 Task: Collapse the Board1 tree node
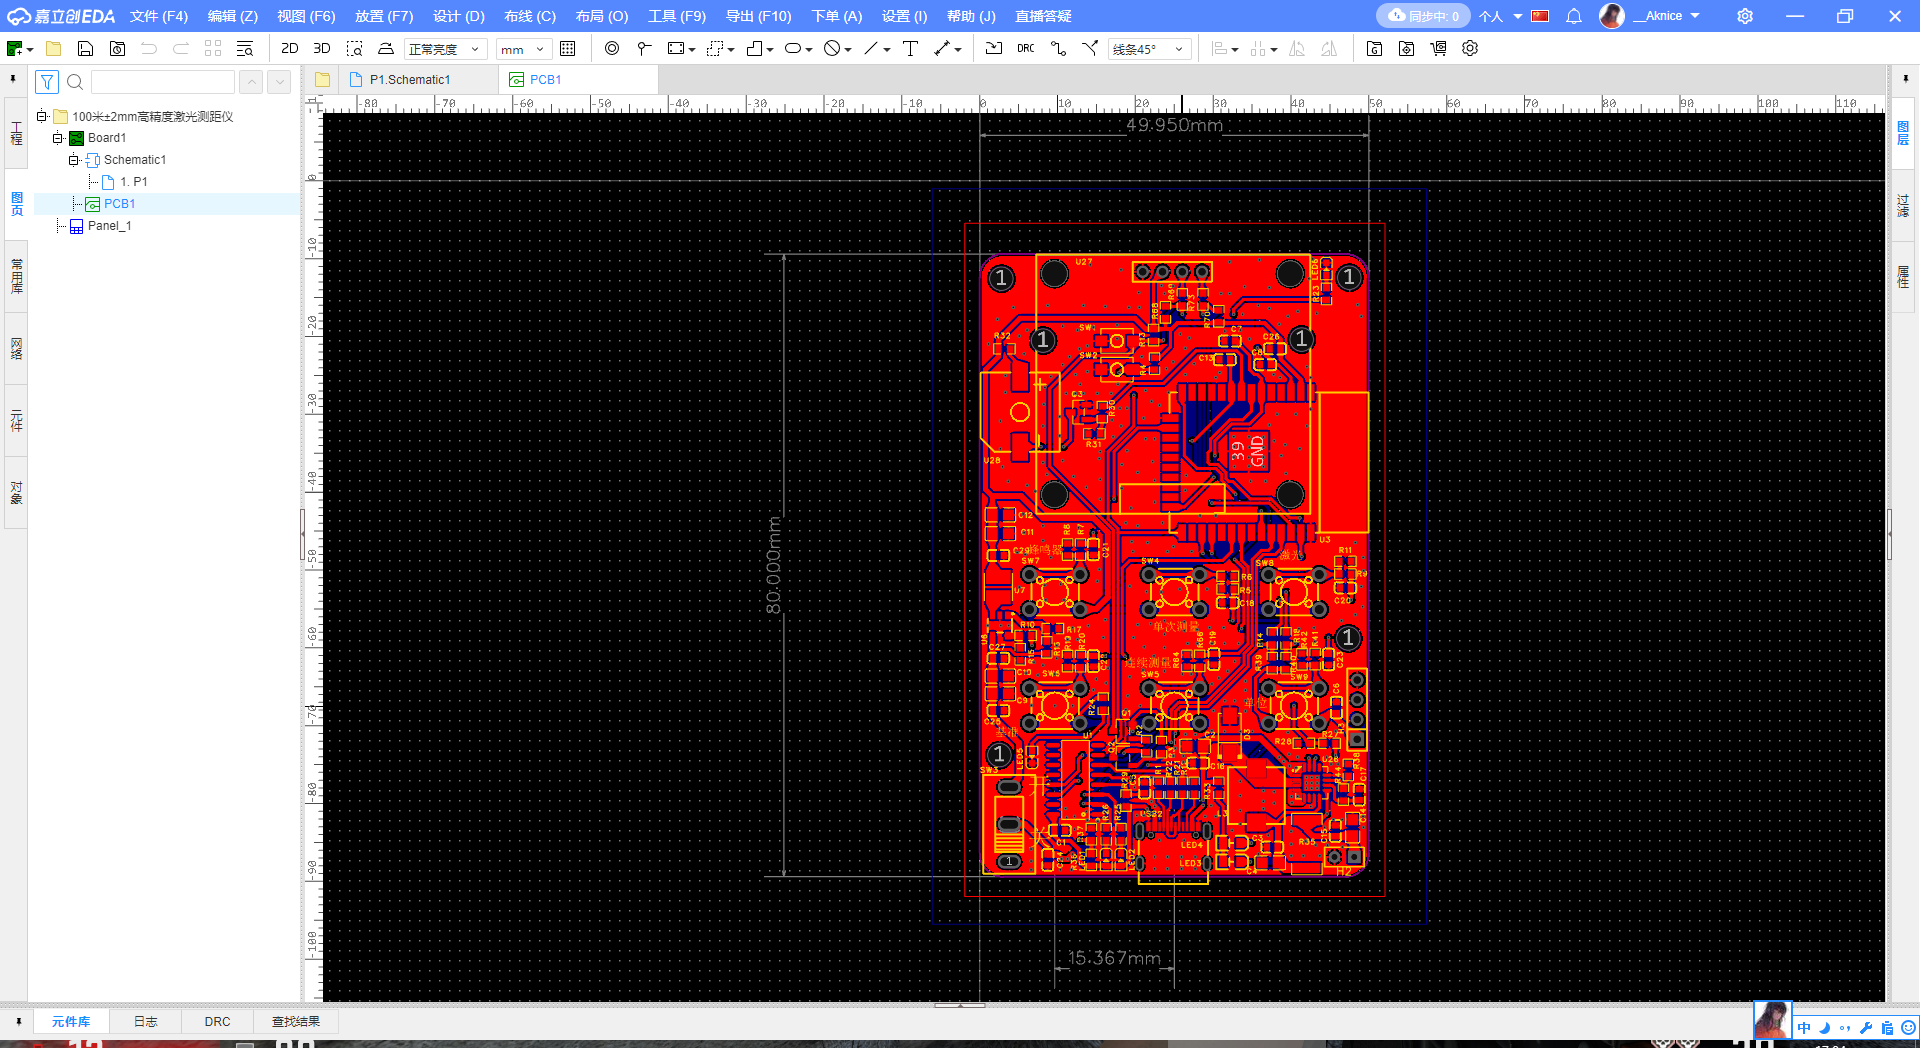coord(58,138)
